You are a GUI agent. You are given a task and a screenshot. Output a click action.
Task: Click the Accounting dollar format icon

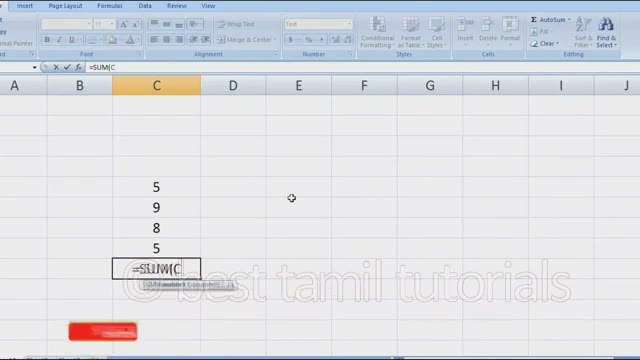coord(291,40)
